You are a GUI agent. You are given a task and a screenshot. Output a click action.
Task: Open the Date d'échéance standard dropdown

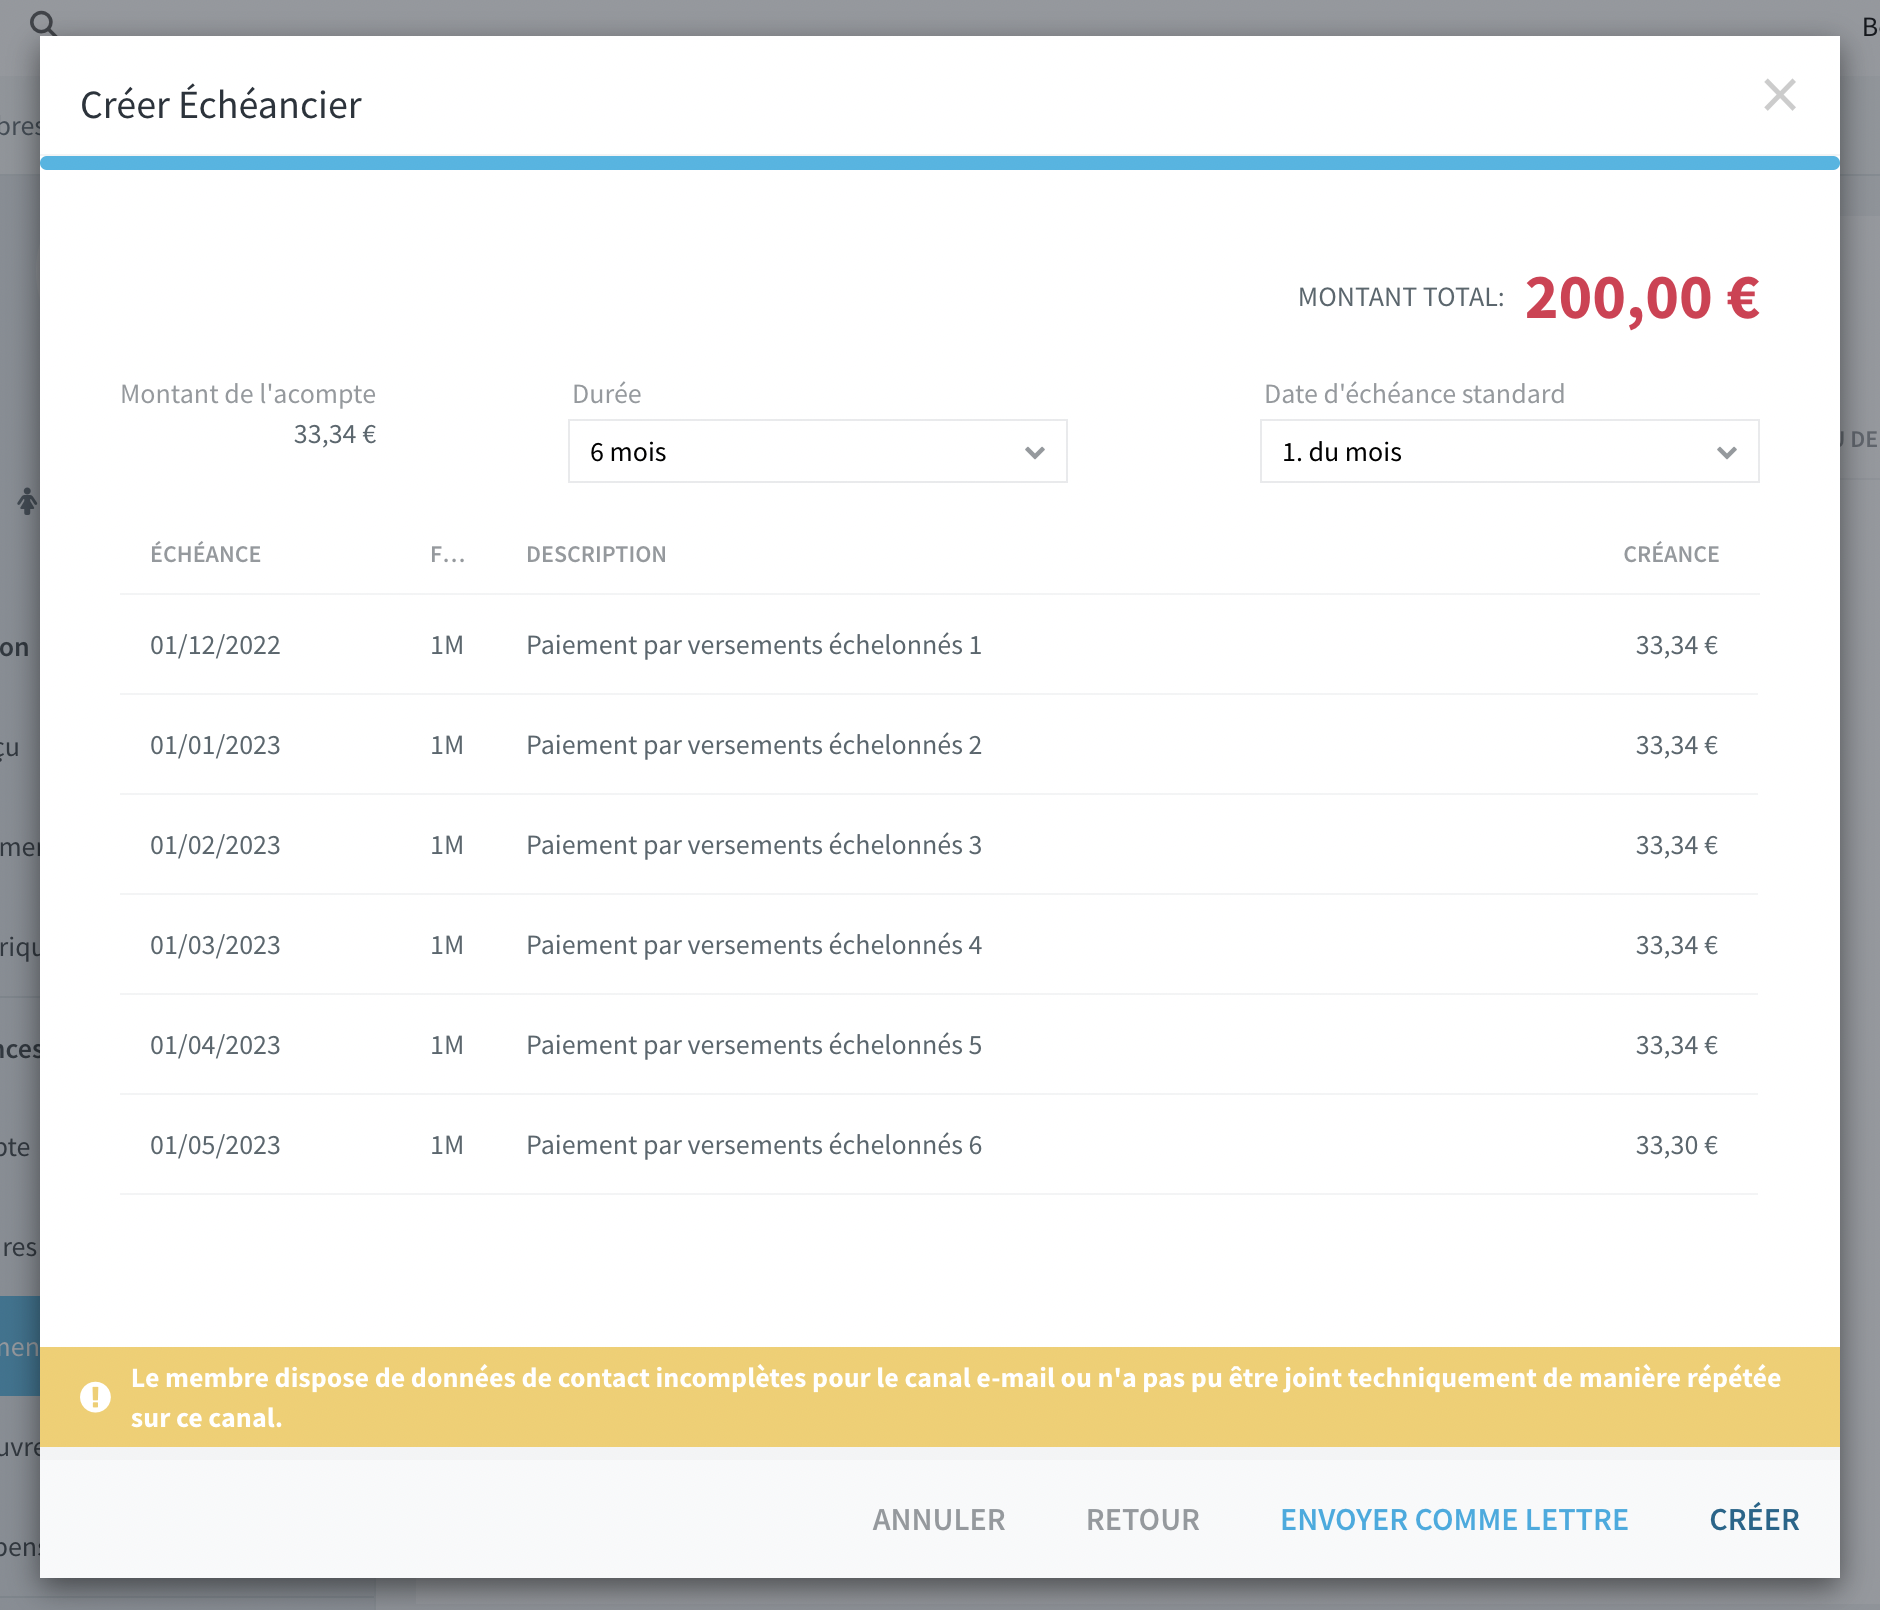(1508, 451)
